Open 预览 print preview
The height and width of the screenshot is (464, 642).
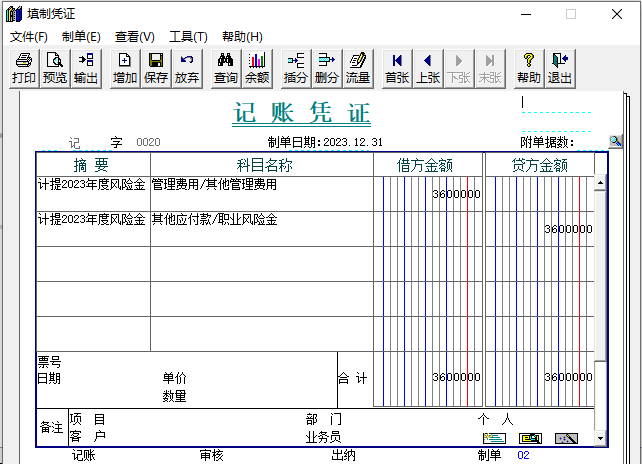[x=55, y=68]
